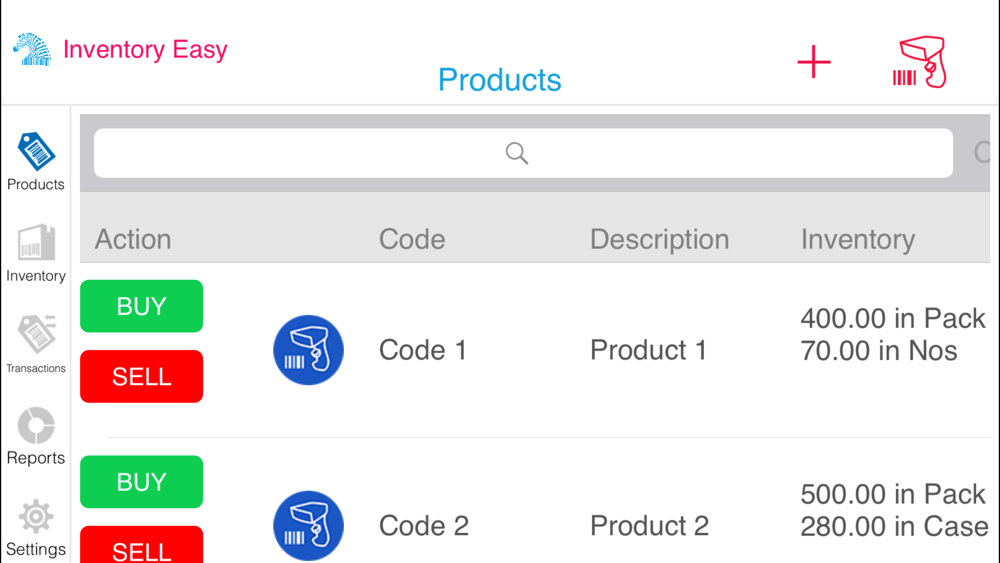Click the Description column header
1000x563 pixels.
tap(659, 239)
